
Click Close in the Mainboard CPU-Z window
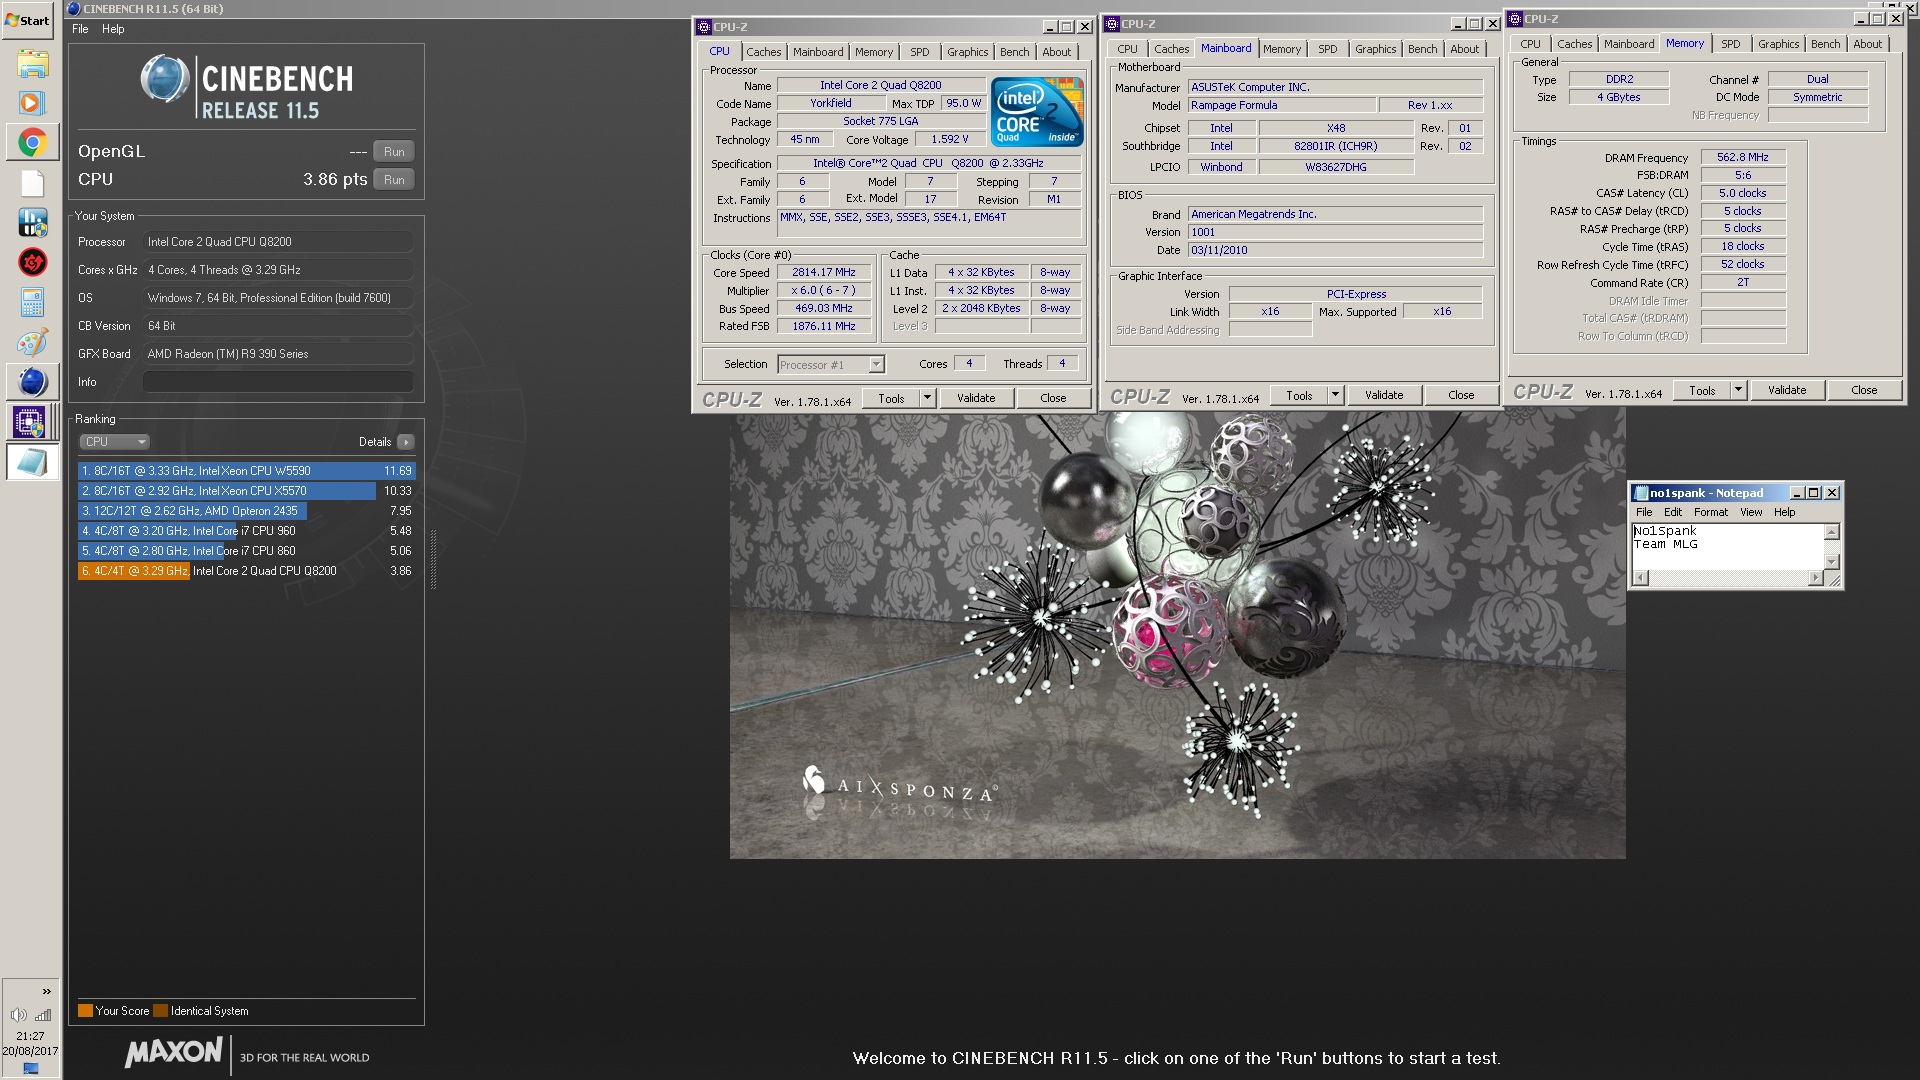[x=1461, y=395]
